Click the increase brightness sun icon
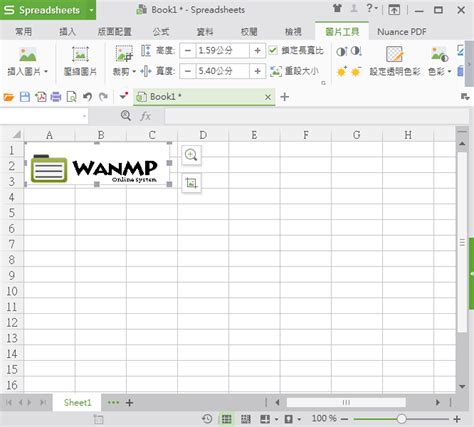Viewport: 474px width, 427px height. [342, 71]
